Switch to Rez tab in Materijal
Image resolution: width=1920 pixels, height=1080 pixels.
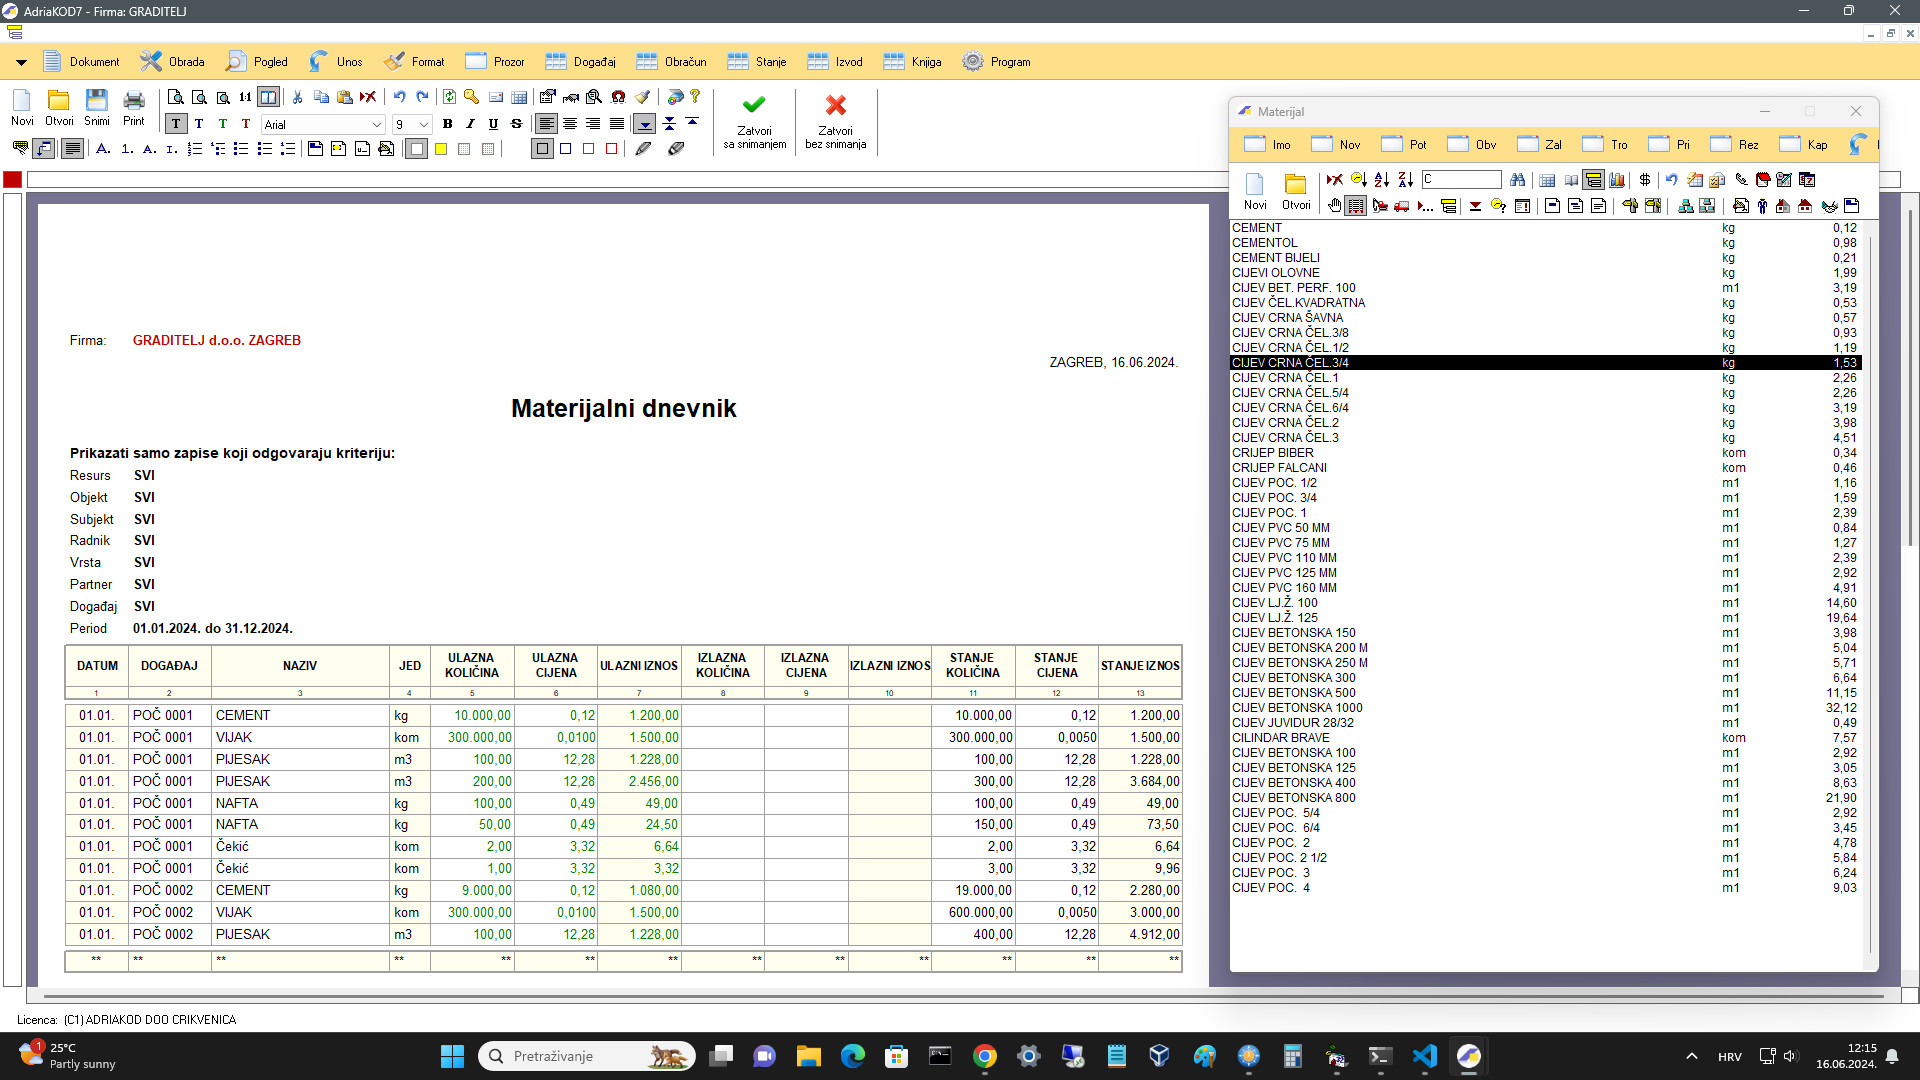(x=1735, y=144)
